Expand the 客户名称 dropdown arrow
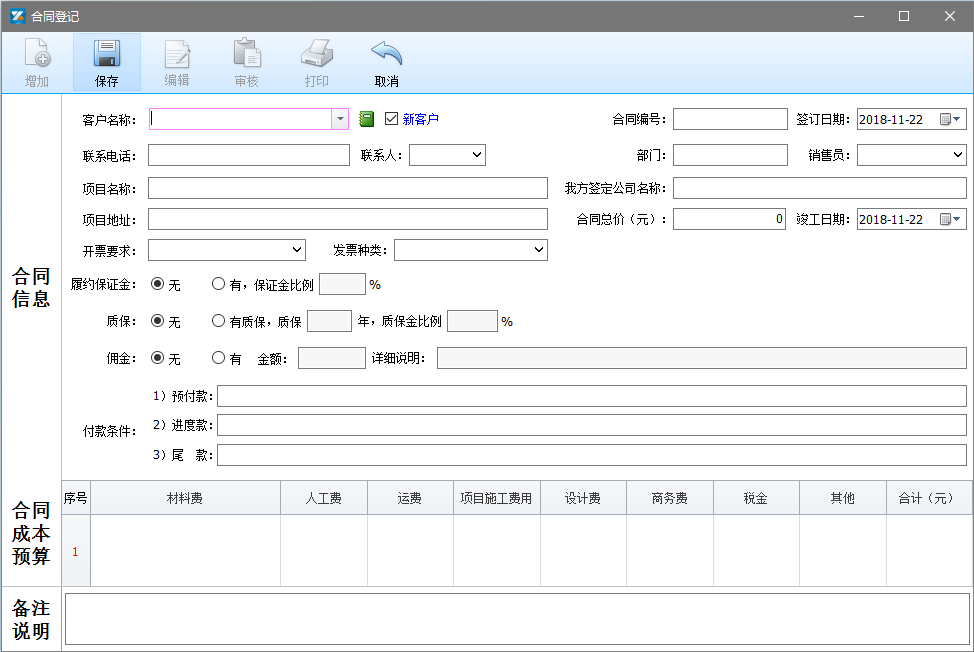974x652 pixels. 339,119
